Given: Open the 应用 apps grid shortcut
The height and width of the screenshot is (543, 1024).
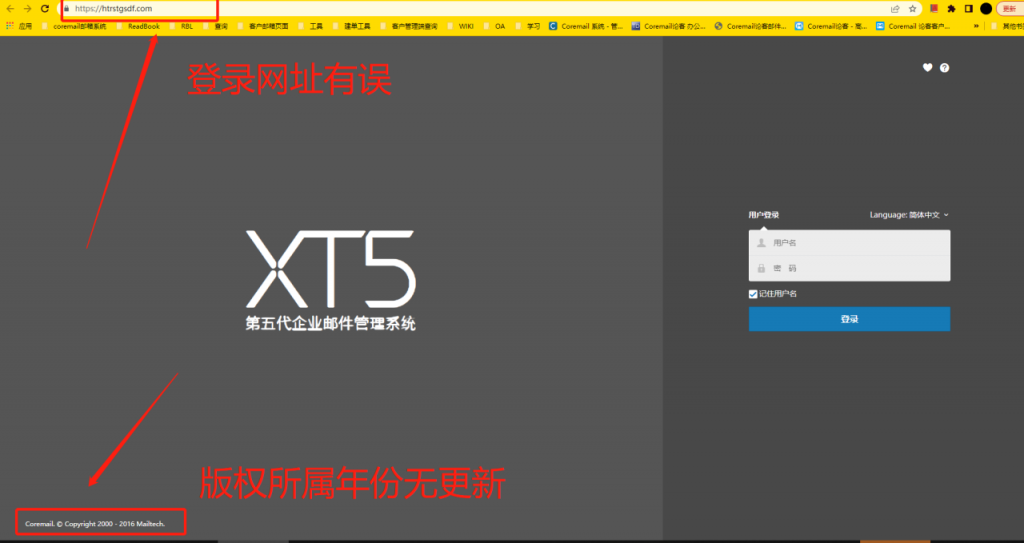Looking at the screenshot, I should tap(19, 26).
